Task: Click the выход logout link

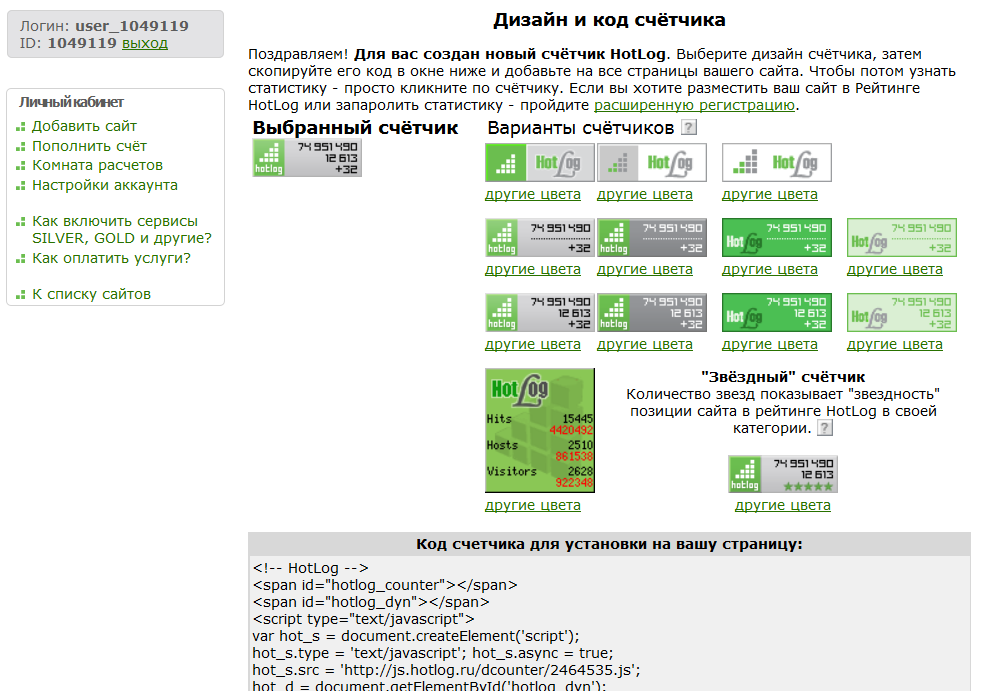Action: click(145, 43)
